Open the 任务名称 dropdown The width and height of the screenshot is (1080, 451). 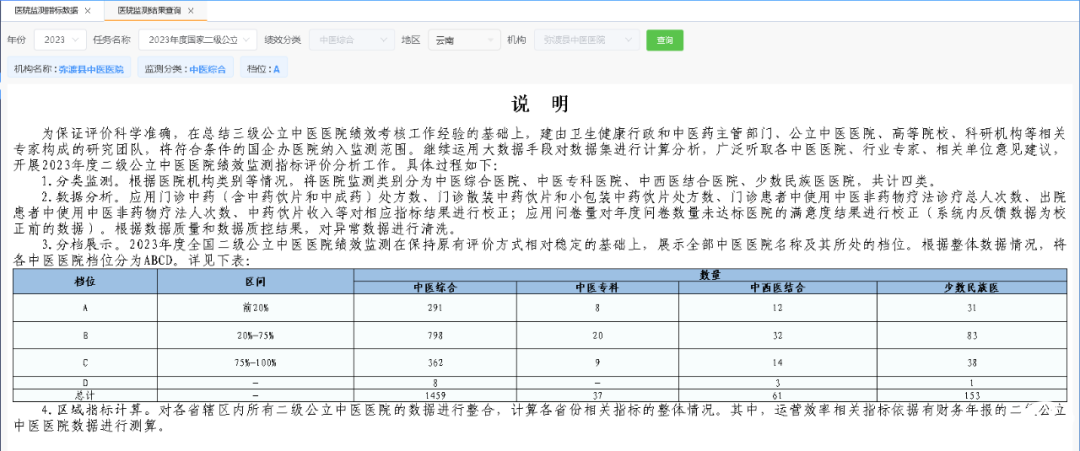coord(198,40)
